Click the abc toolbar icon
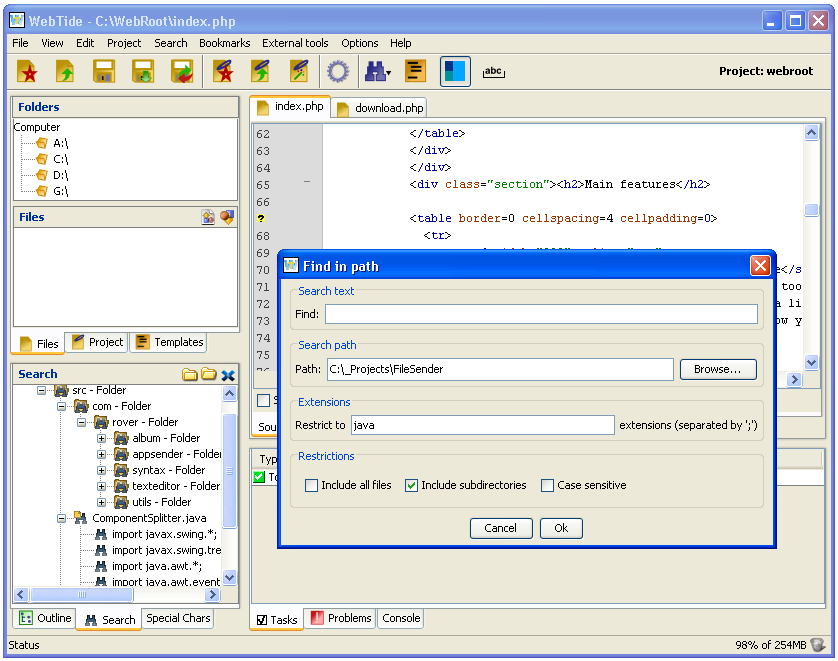Screen dimensions: 838x661 tap(493, 72)
